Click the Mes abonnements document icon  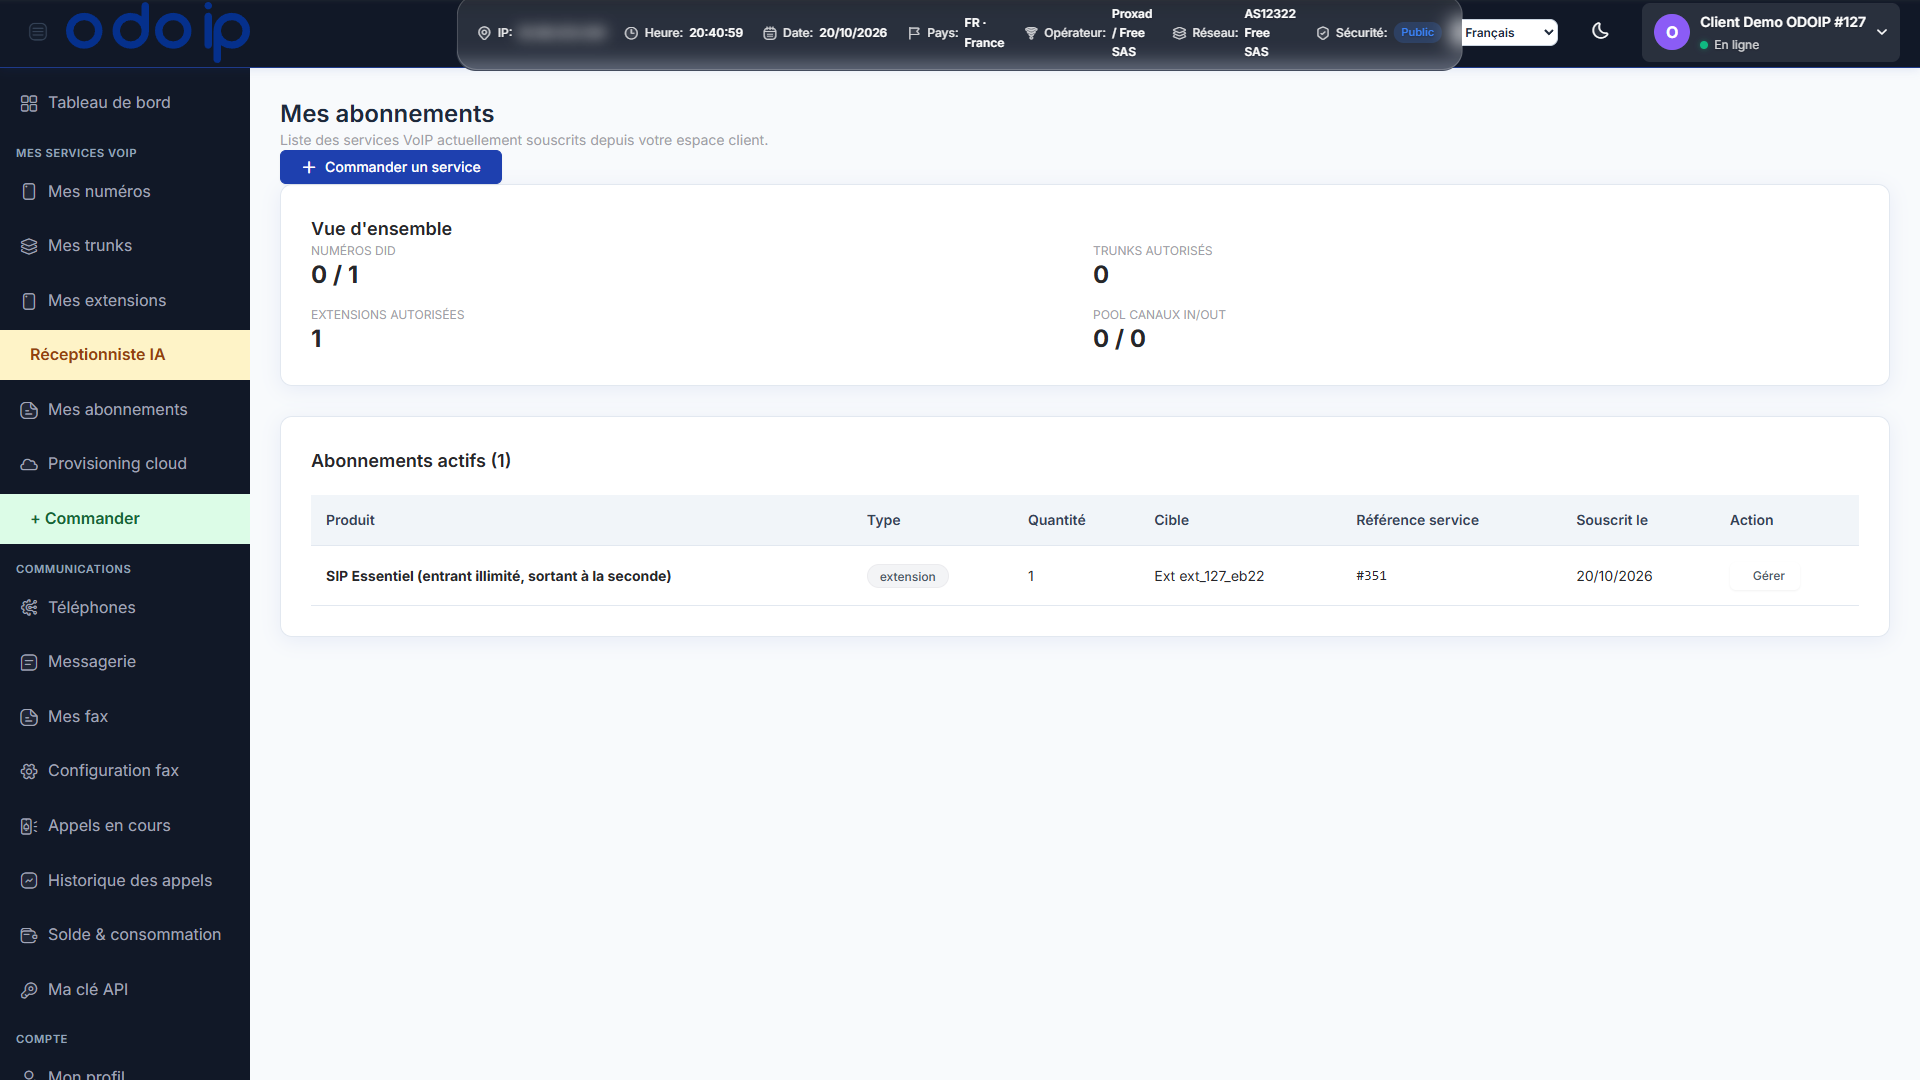coord(29,410)
